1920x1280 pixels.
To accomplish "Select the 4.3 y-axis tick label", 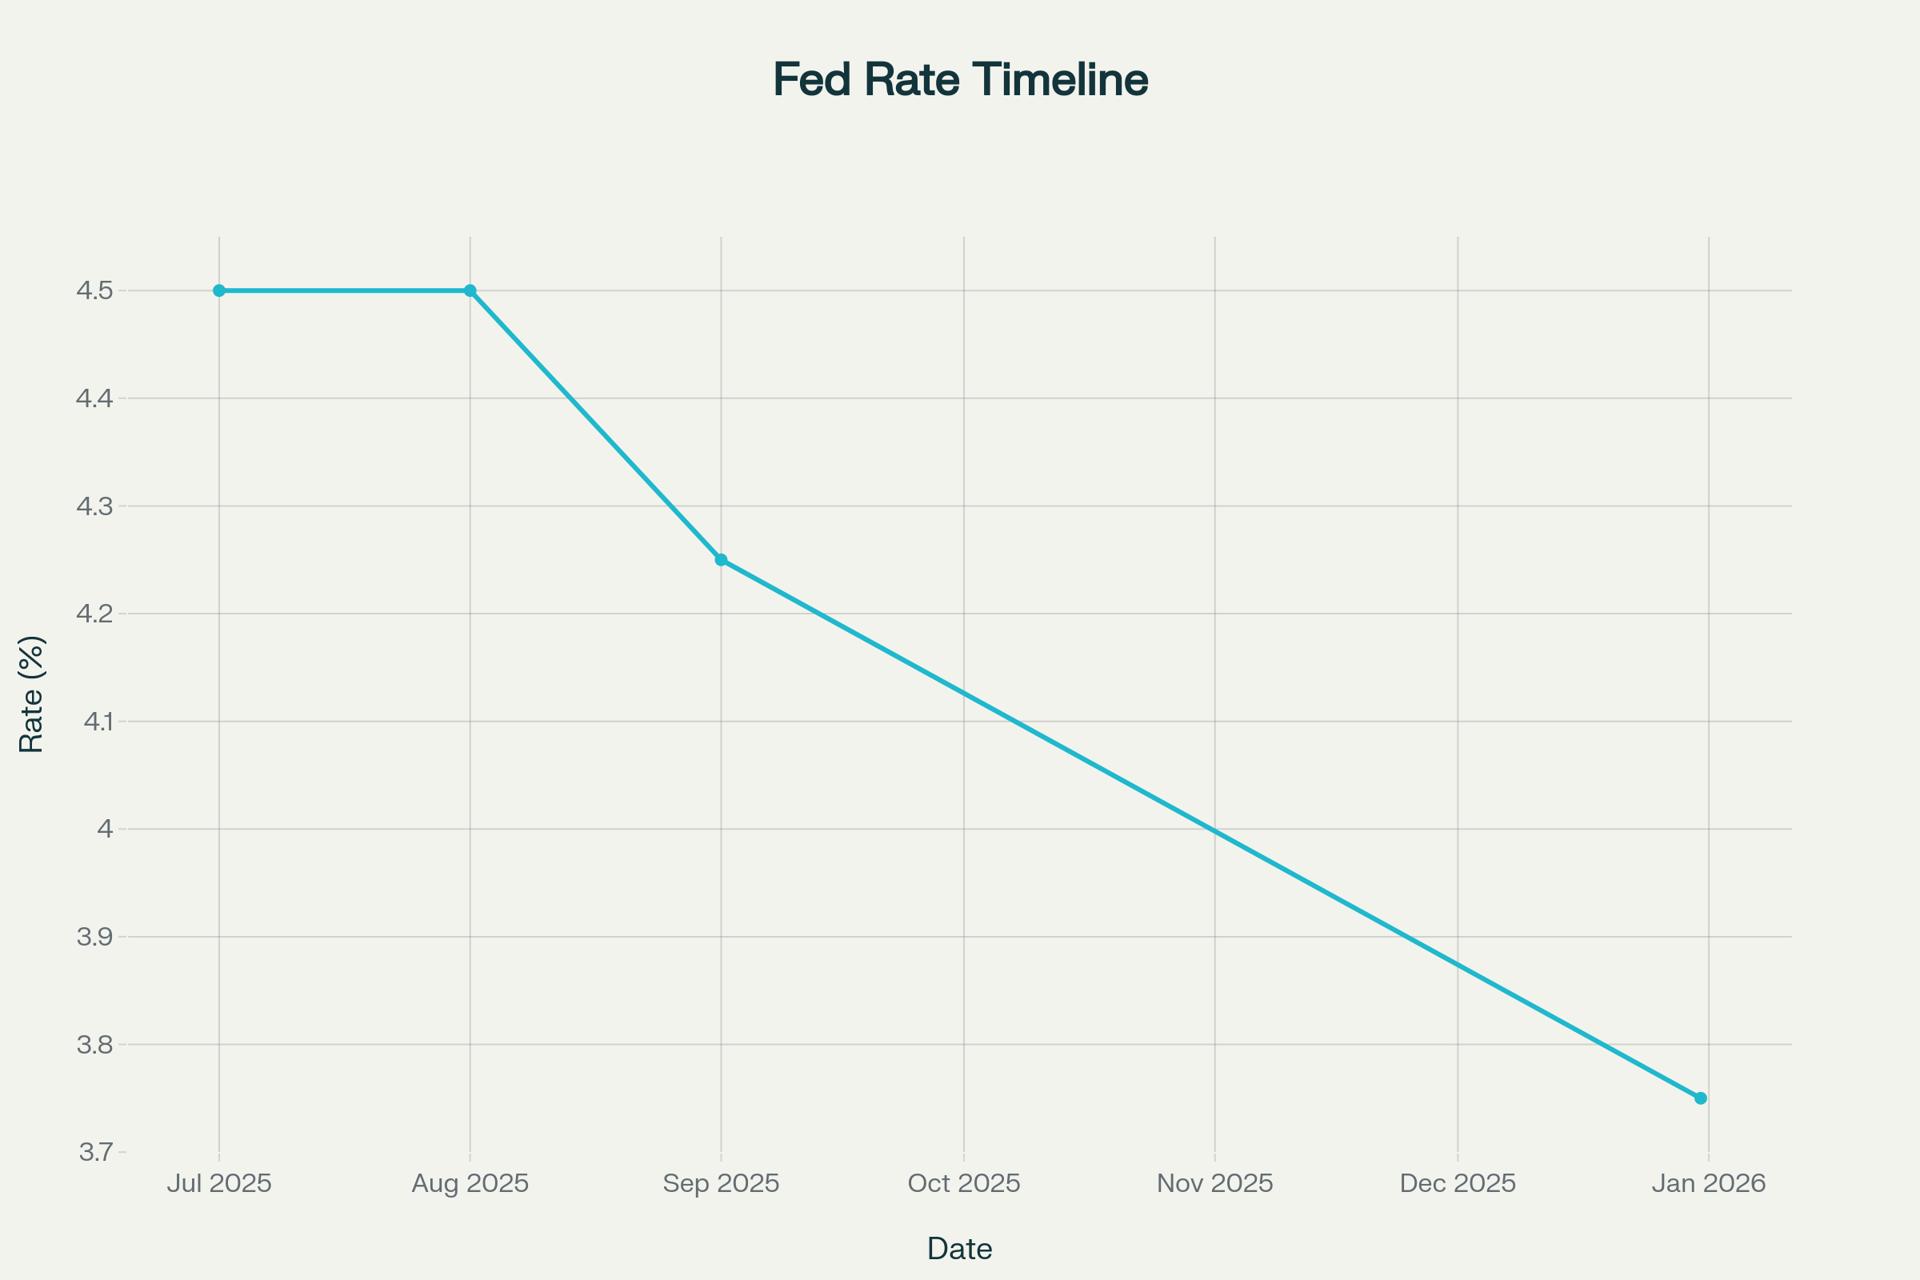I will pyautogui.click(x=95, y=506).
